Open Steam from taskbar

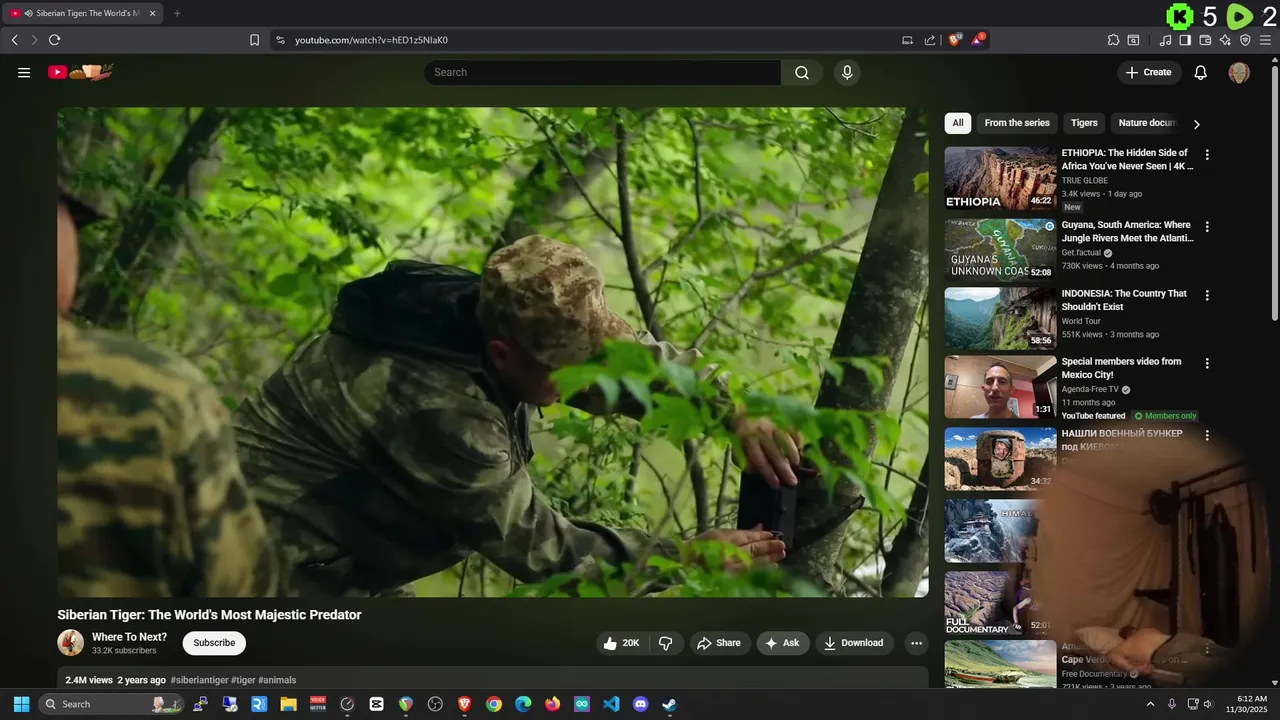[x=670, y=704]
